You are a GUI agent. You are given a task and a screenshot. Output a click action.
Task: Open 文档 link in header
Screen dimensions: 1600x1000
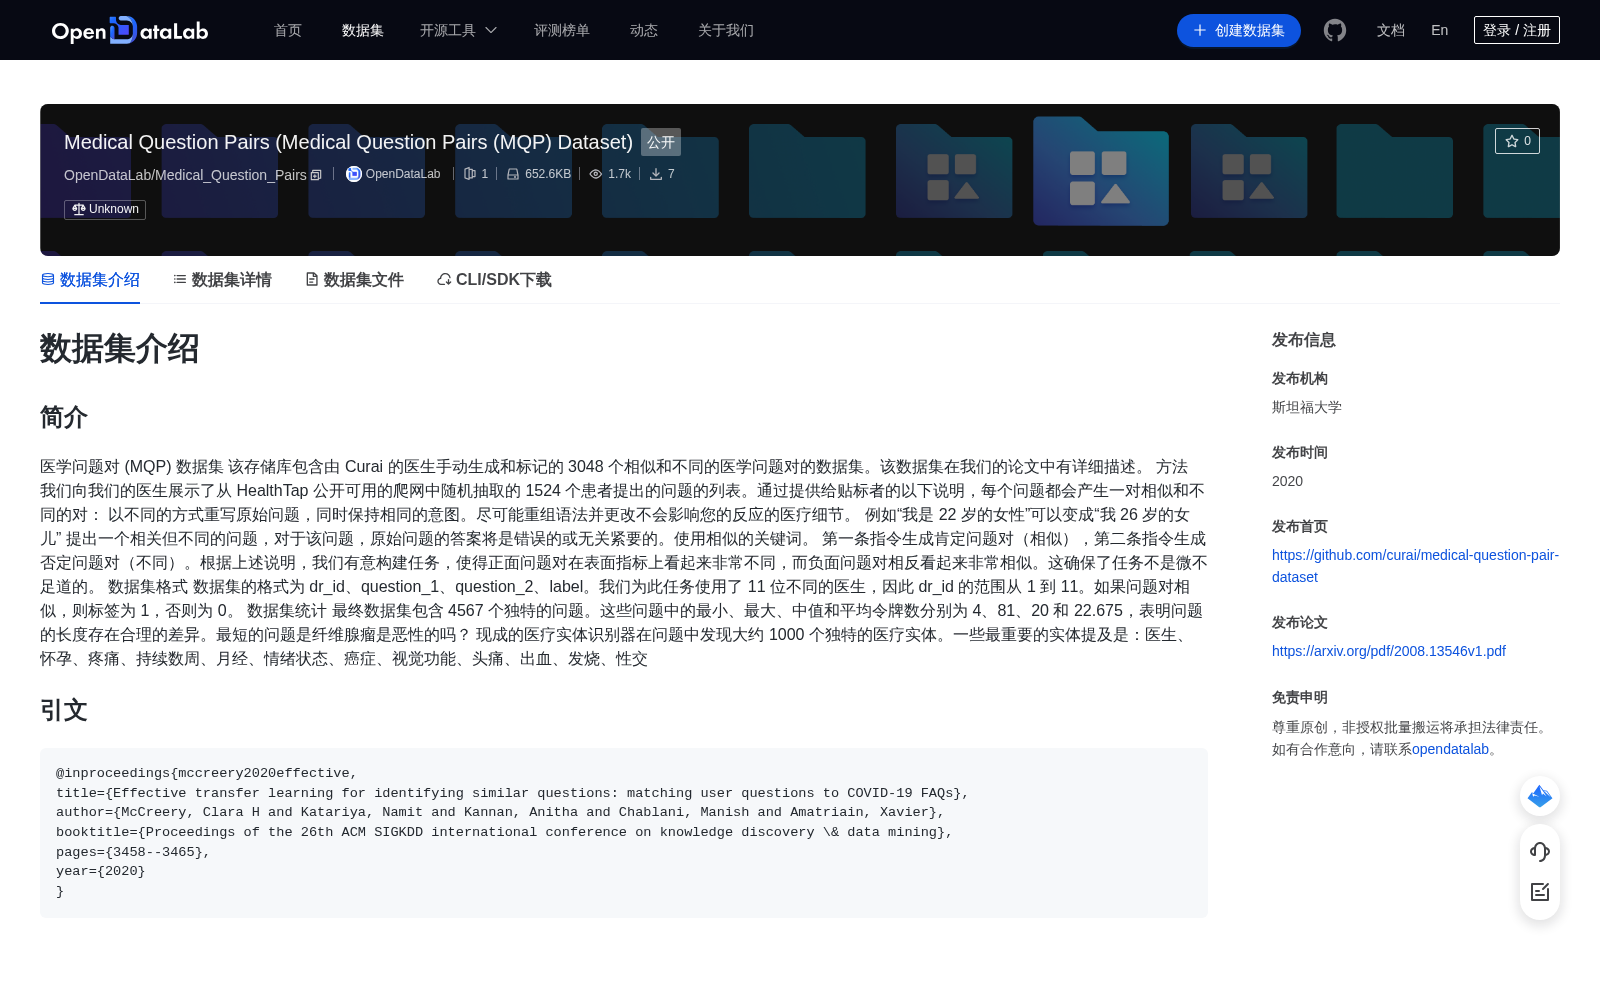click(1391, 30)
